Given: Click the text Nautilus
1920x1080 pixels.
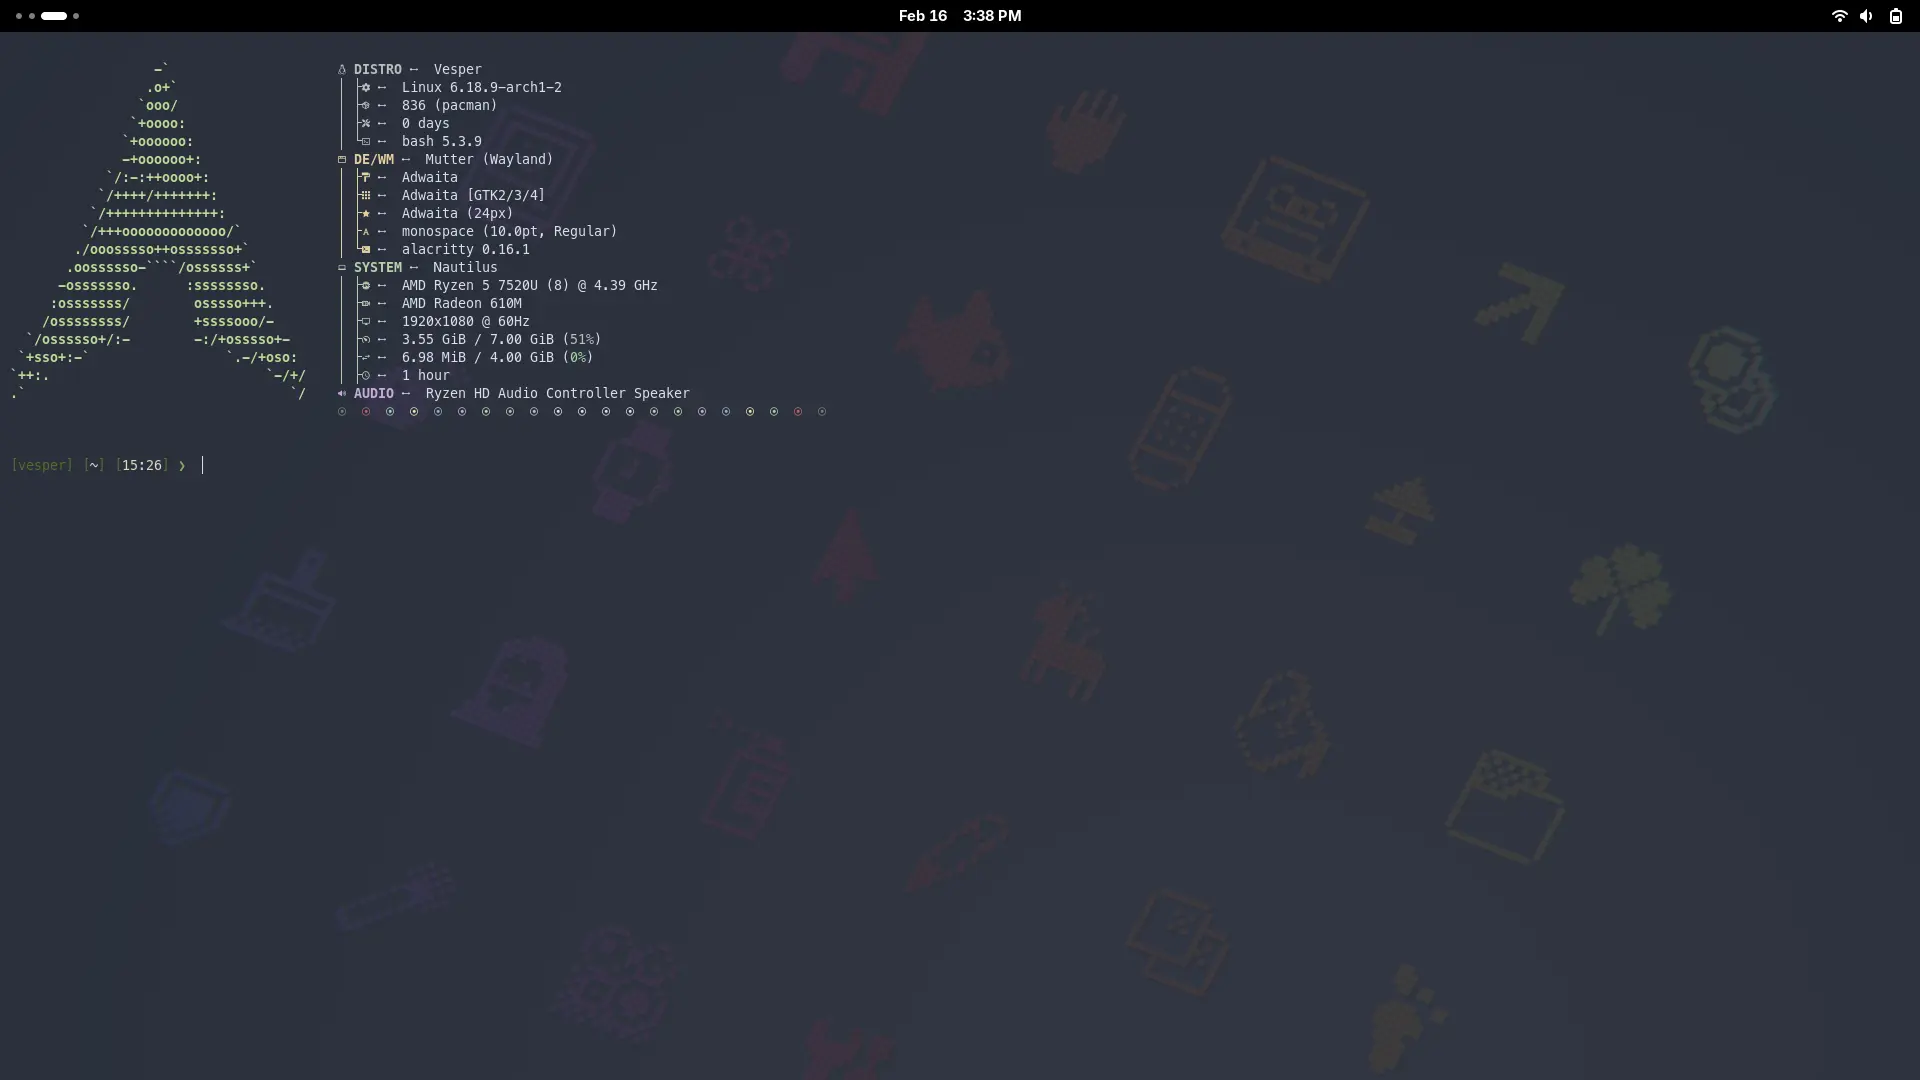Looking at the screenshot, I should click(x=465, y=268).
